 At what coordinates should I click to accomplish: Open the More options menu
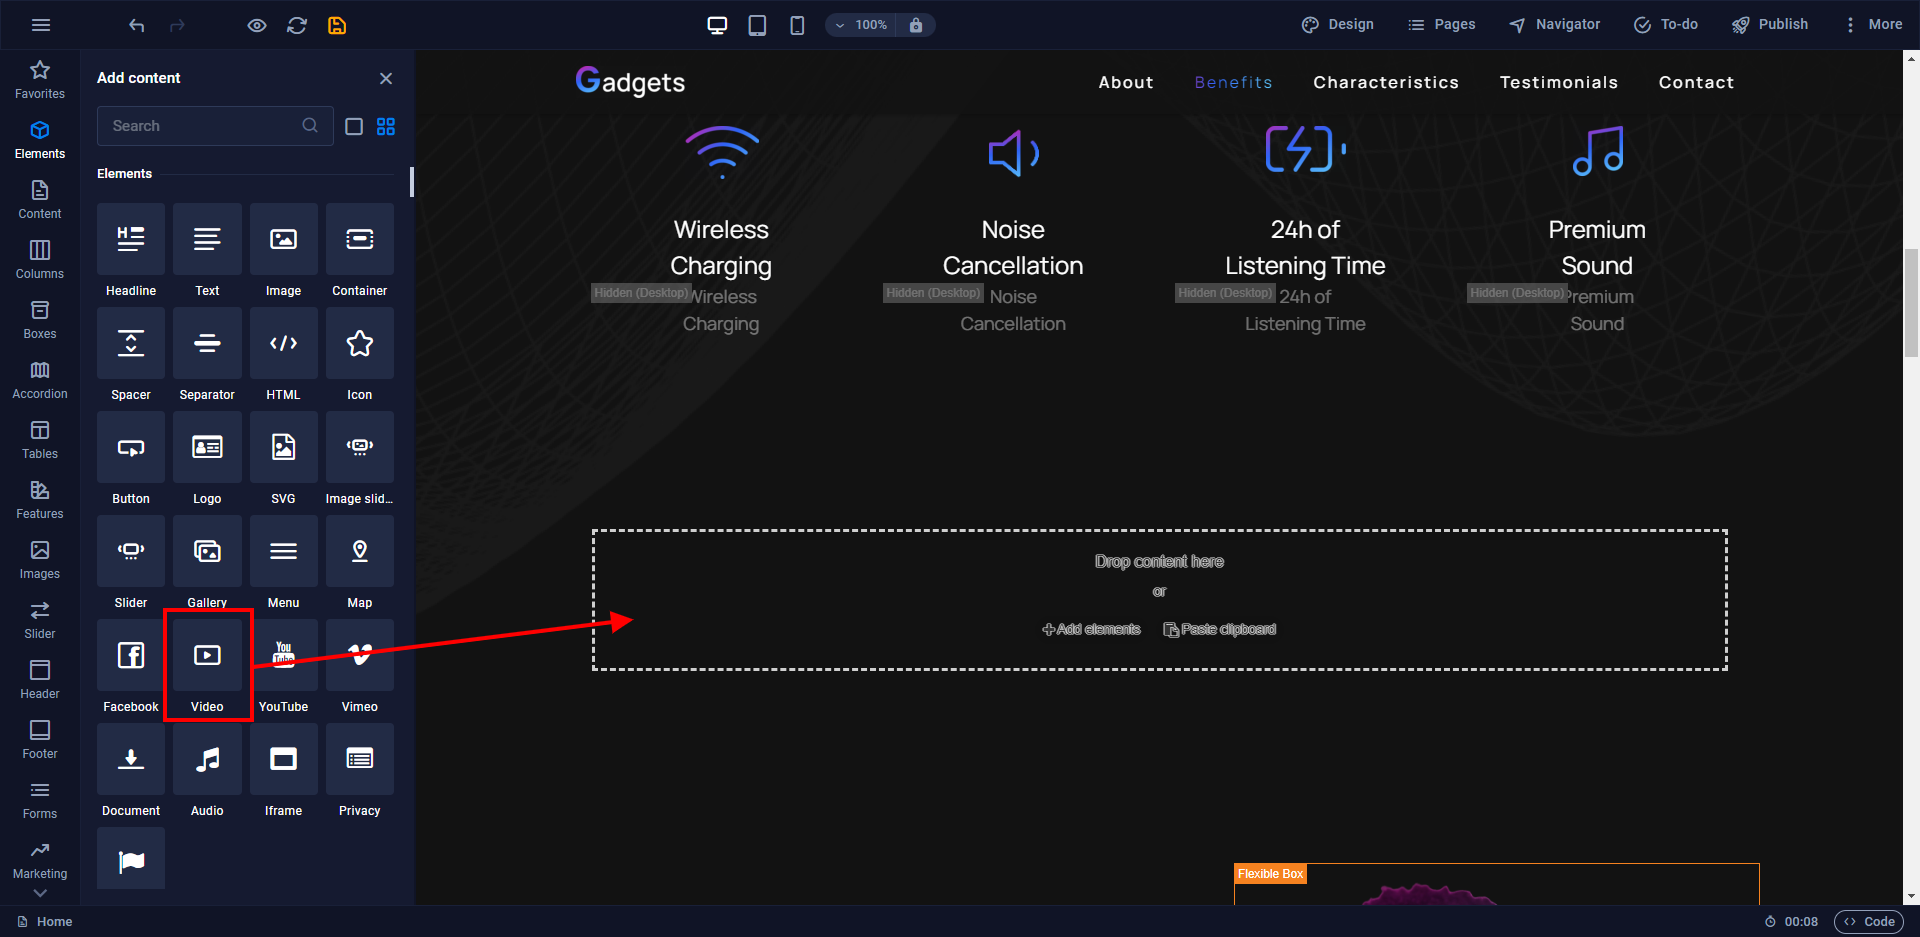pyautogui.click(x=1873, y=25)
